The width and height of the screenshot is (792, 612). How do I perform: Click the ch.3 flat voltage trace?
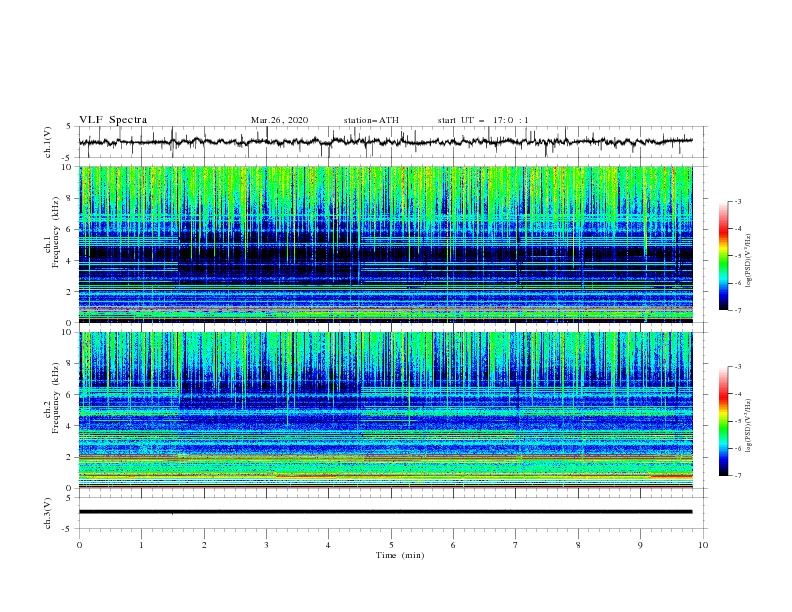385,512
